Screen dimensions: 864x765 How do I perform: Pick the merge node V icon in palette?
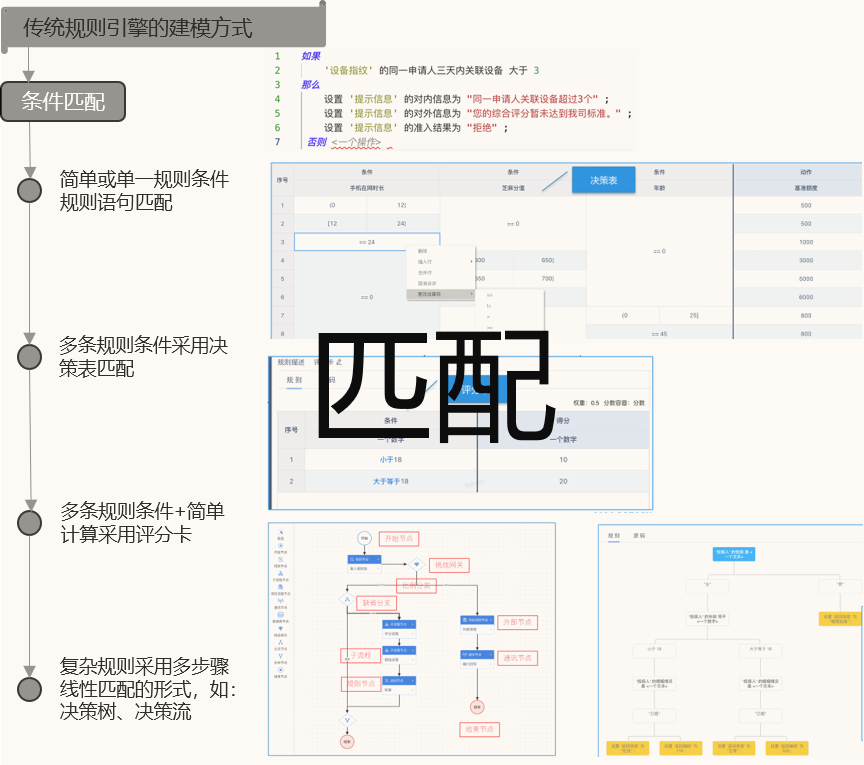click(280, 658)
